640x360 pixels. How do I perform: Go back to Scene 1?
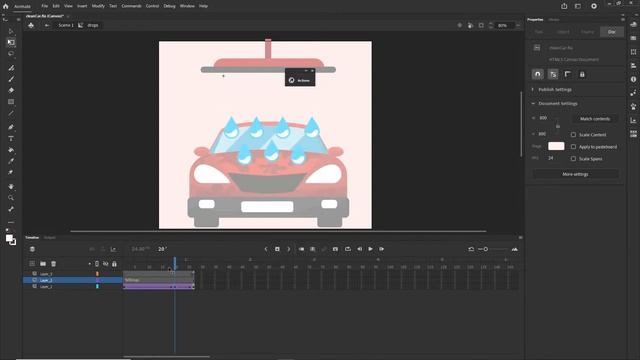pos(66,25)
